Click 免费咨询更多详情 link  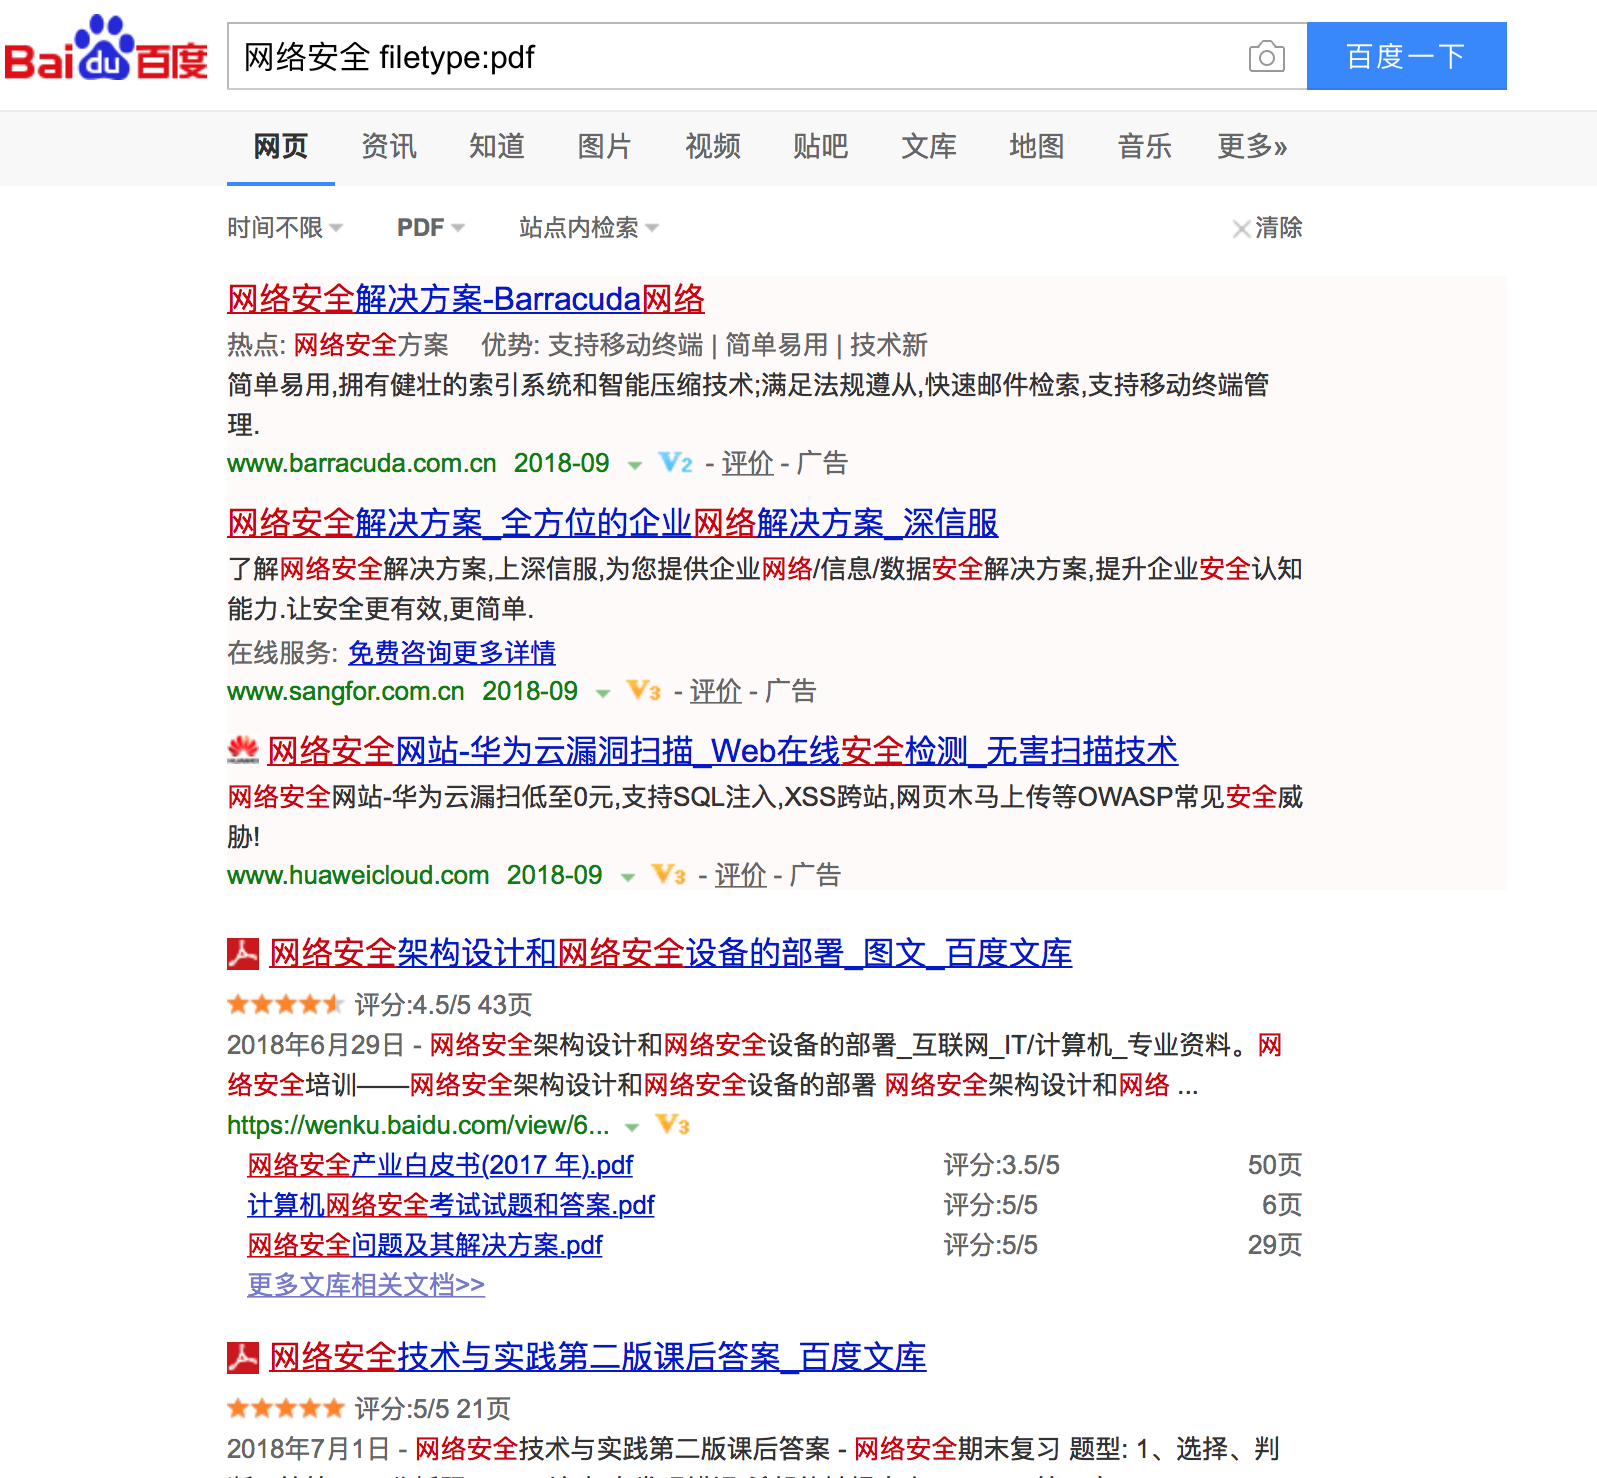[452, 653]
